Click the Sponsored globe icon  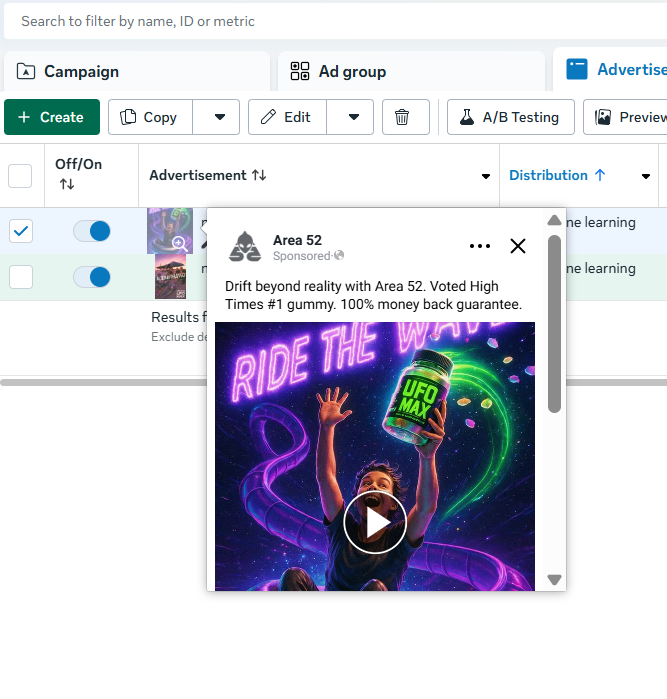(x=339, y=255)
